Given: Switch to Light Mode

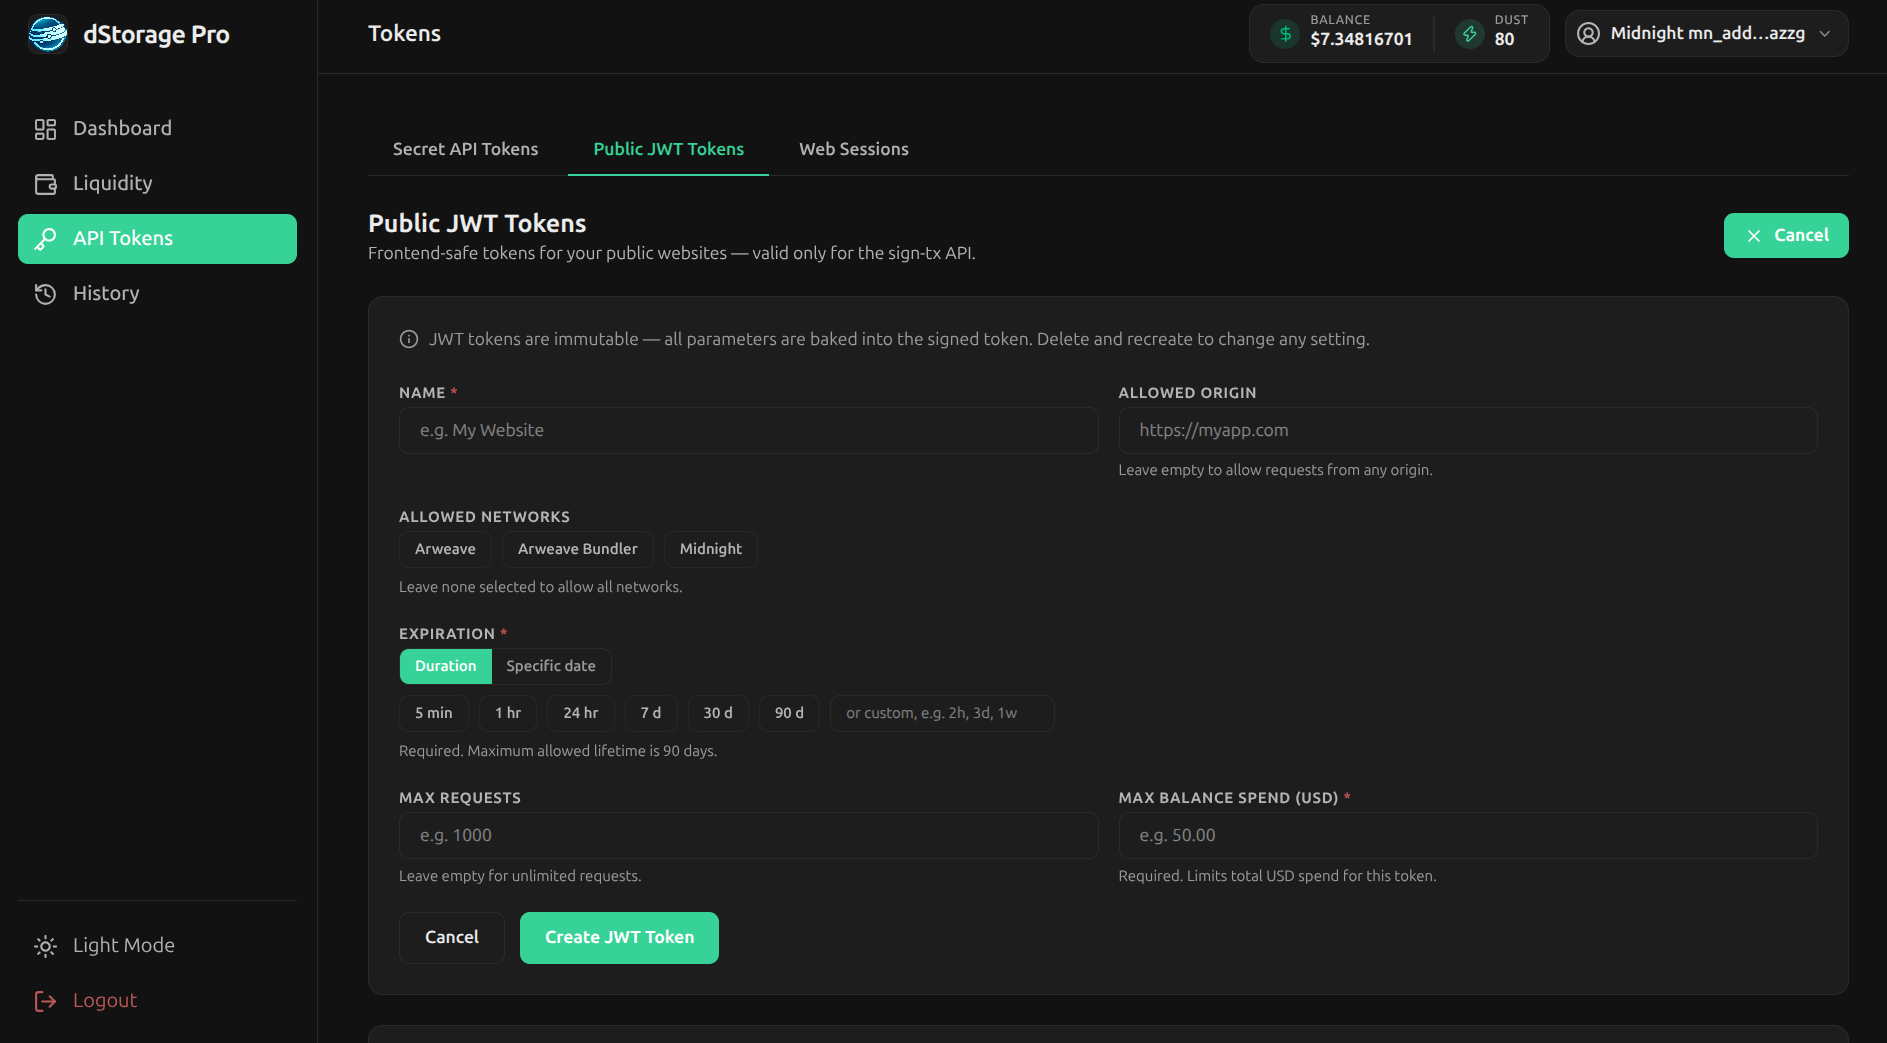Looking at the screenshot, I should click(x=157, y=946).
